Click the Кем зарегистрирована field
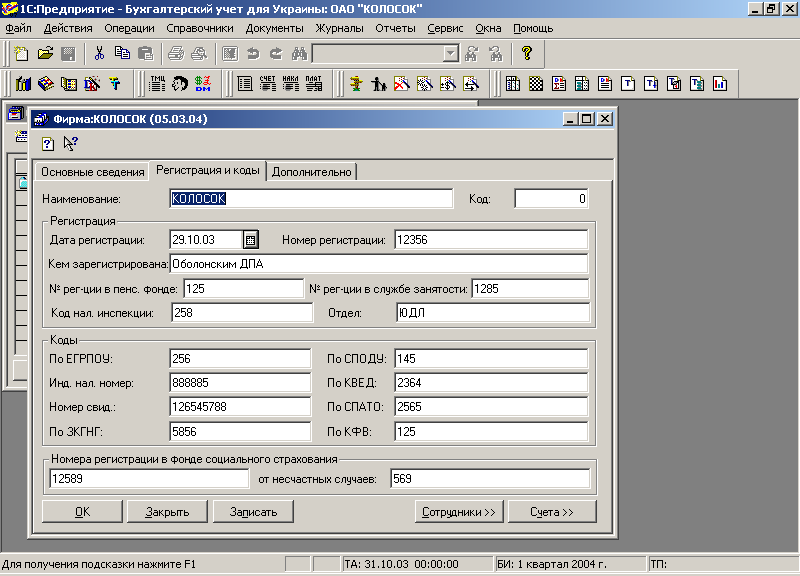Viewport: 800px width, 576px height. point(379,264)
